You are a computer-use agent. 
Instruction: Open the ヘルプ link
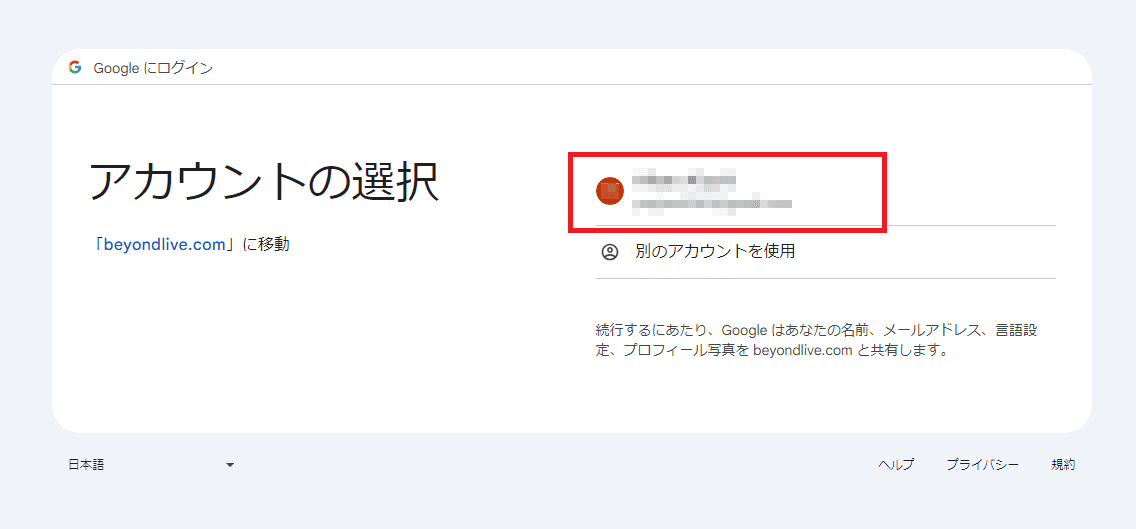[x=895, y=465]
